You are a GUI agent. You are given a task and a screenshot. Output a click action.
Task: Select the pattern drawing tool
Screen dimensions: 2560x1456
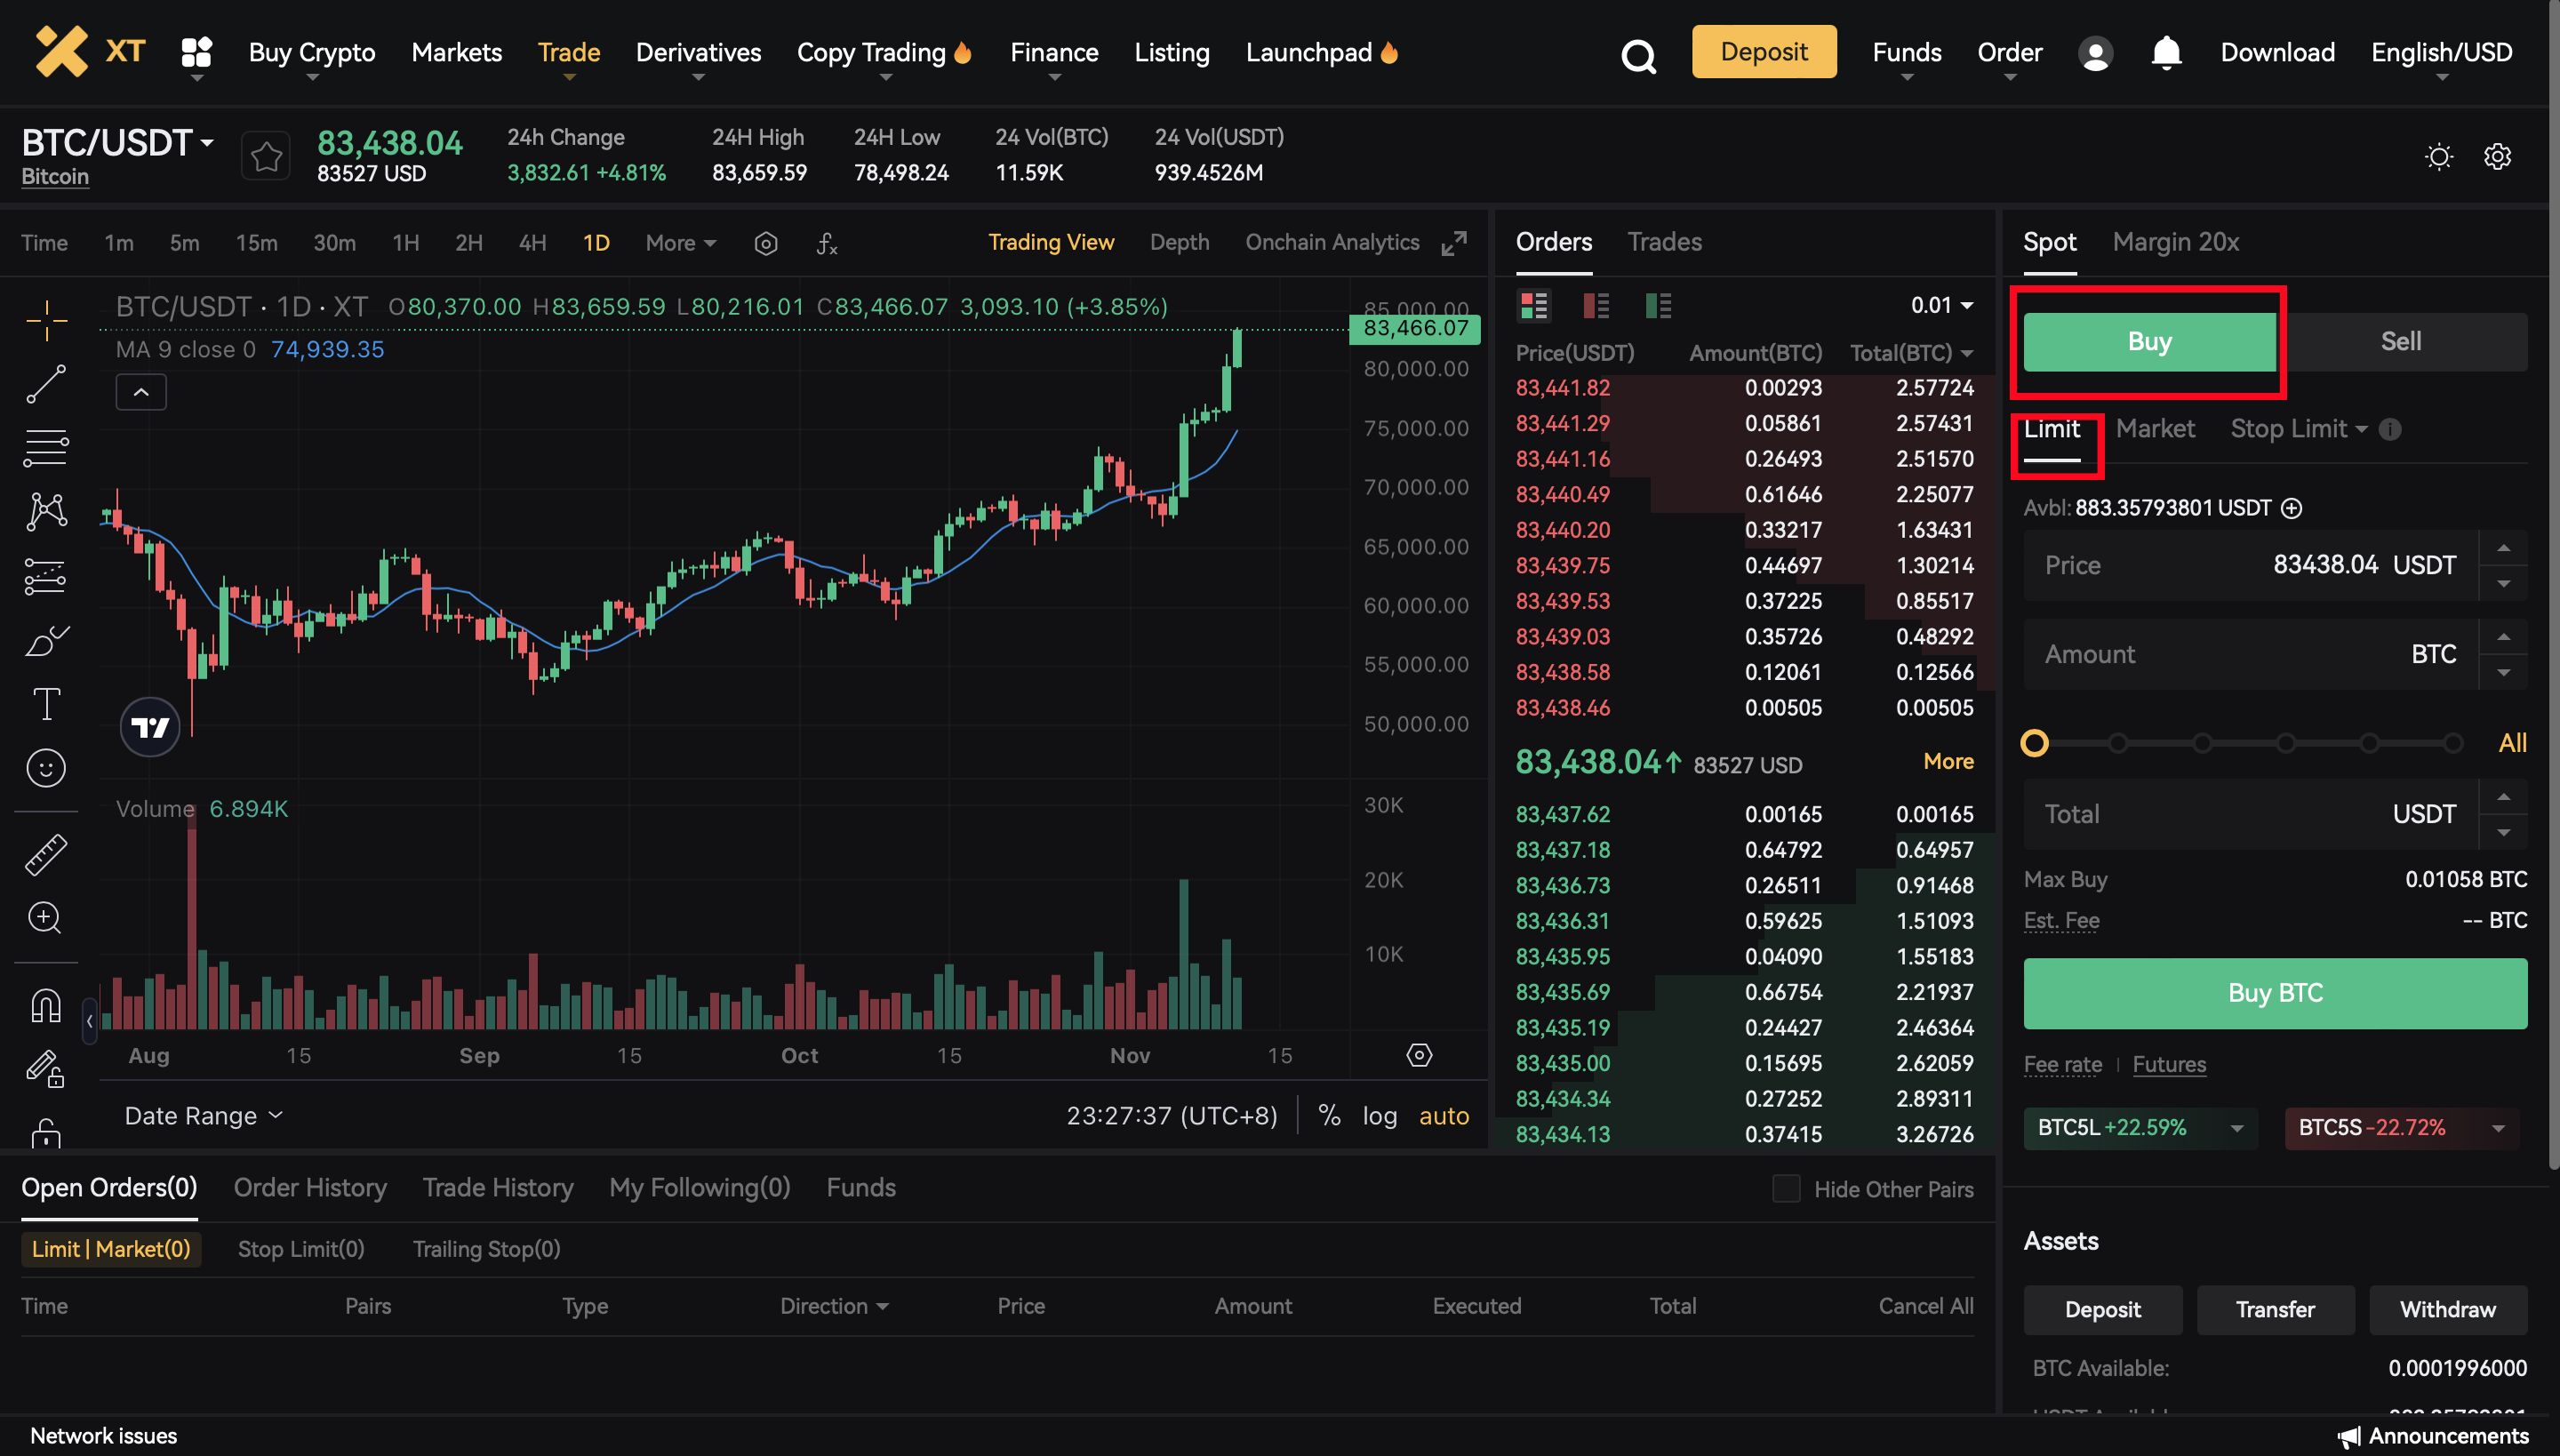pos(46,511)
